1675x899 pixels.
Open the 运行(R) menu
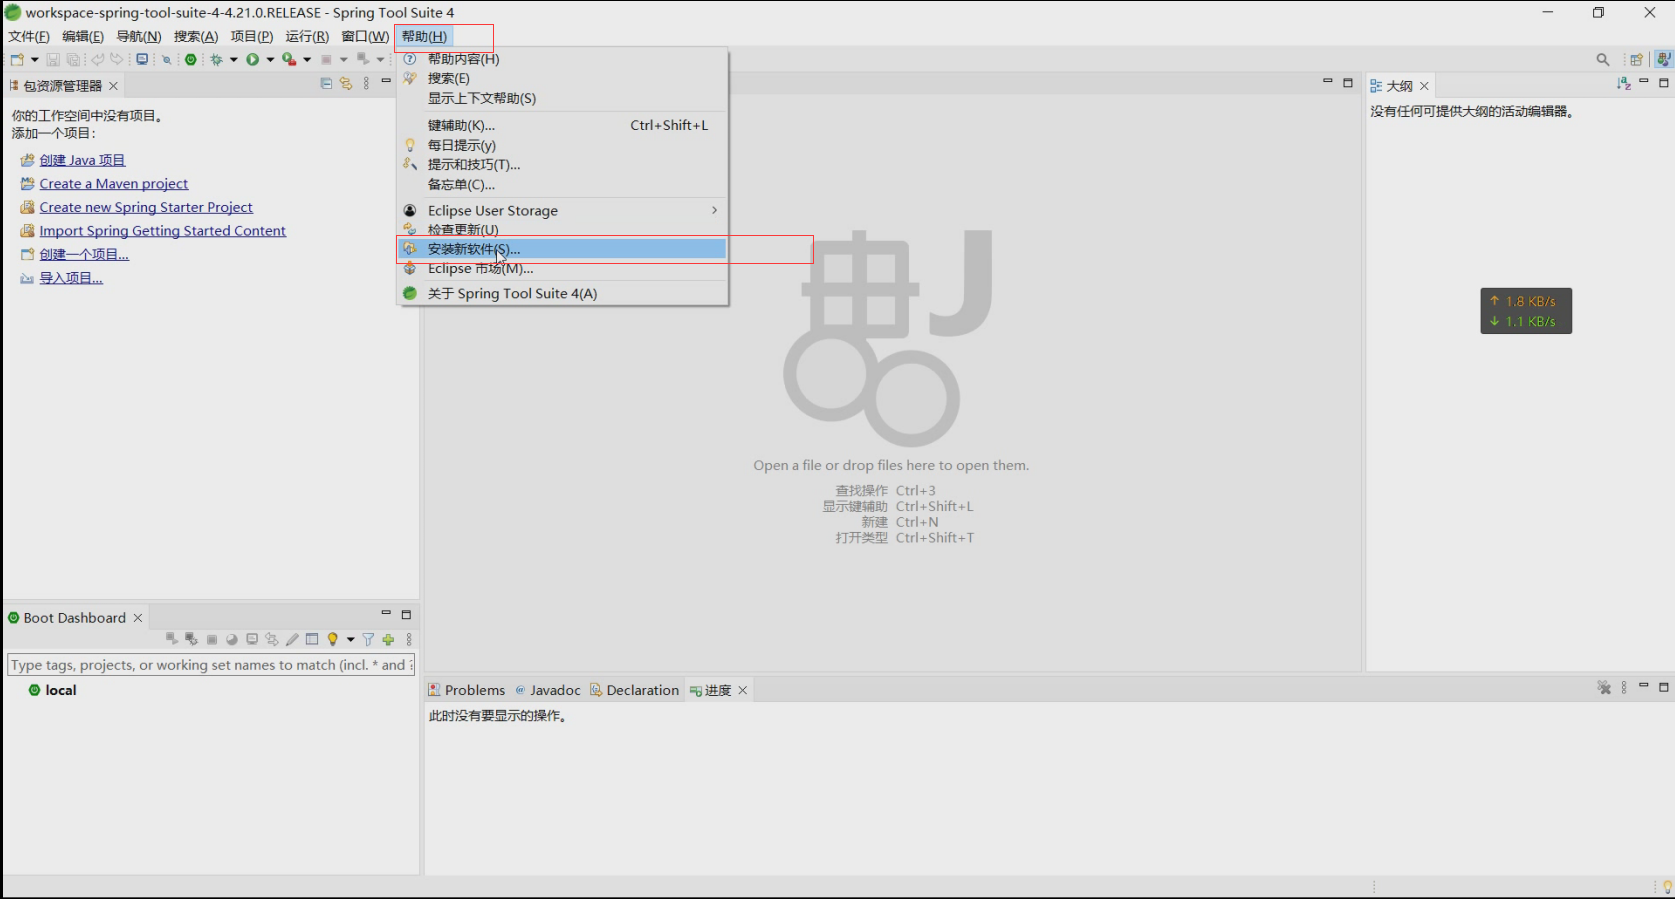point(307,36)
